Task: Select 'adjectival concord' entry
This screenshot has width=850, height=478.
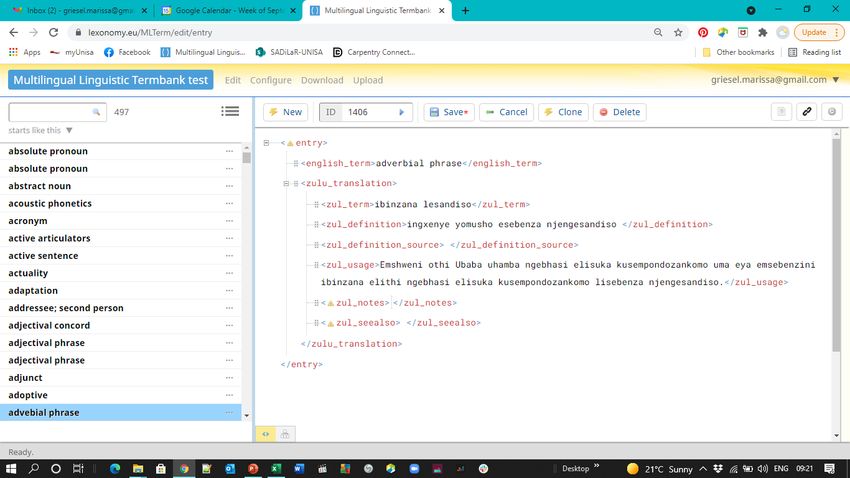Action: pyautogui.click(x=120, y=325)
